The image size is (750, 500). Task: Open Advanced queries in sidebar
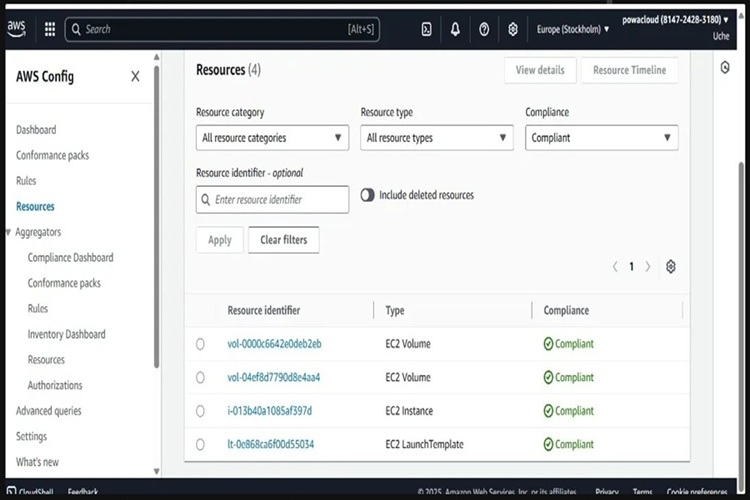(x=48, y=411)
